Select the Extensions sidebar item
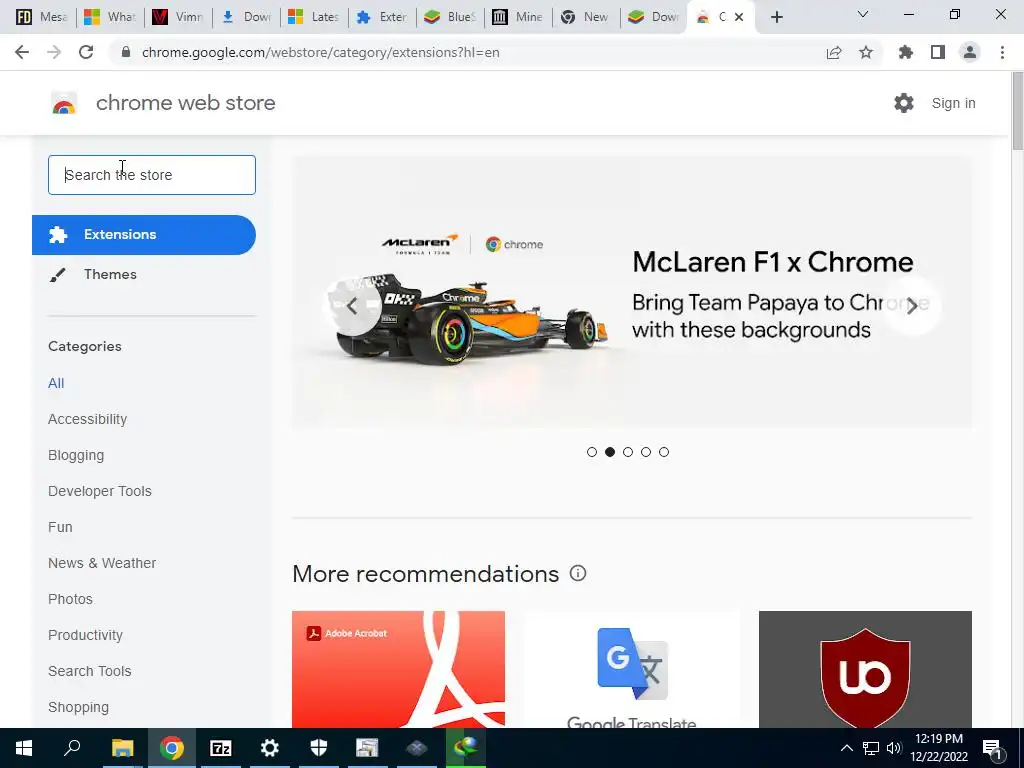Viewport: 1024px width, 768px height. (x=144, y=234)
